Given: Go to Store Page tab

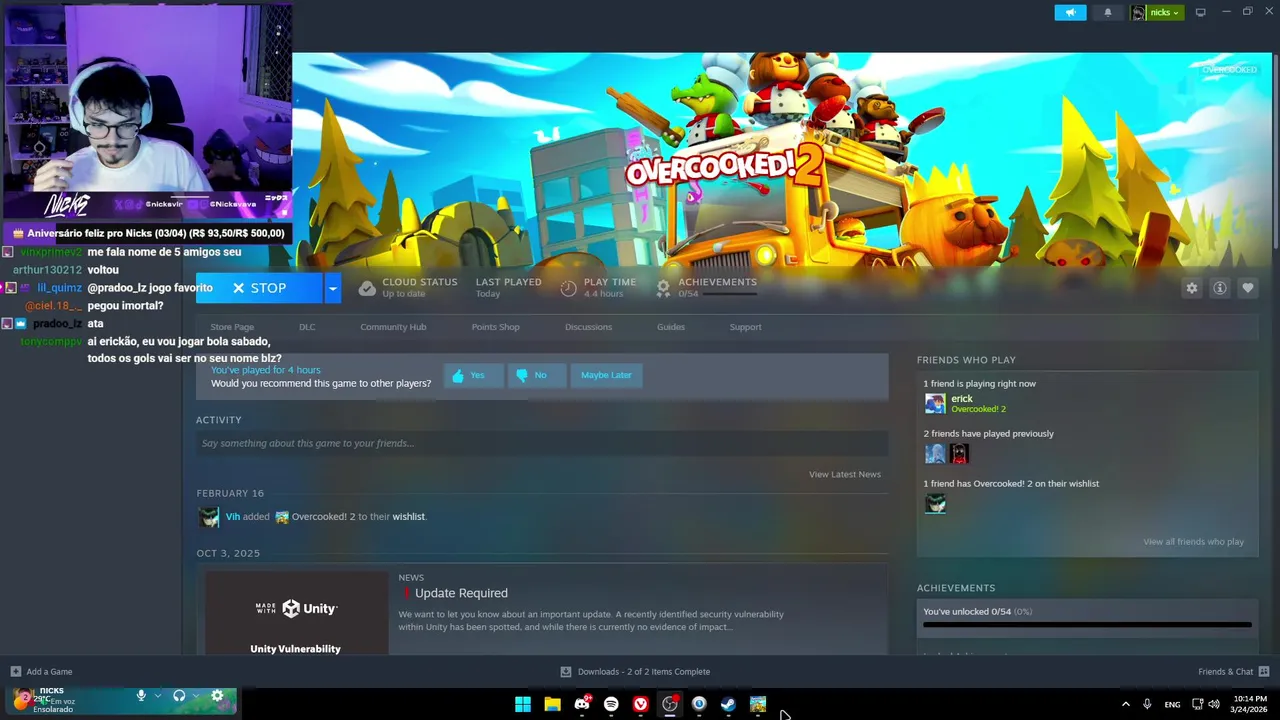Looking at the screenshot, I should coord(232,327).
